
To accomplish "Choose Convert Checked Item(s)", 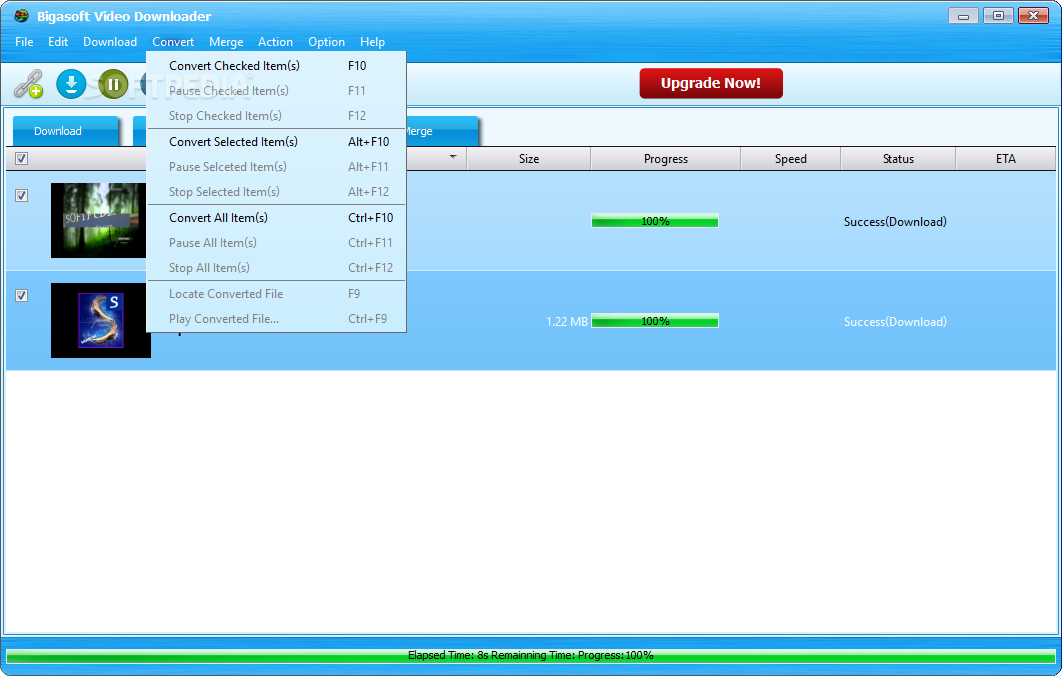I will click(x=276, y=66).
